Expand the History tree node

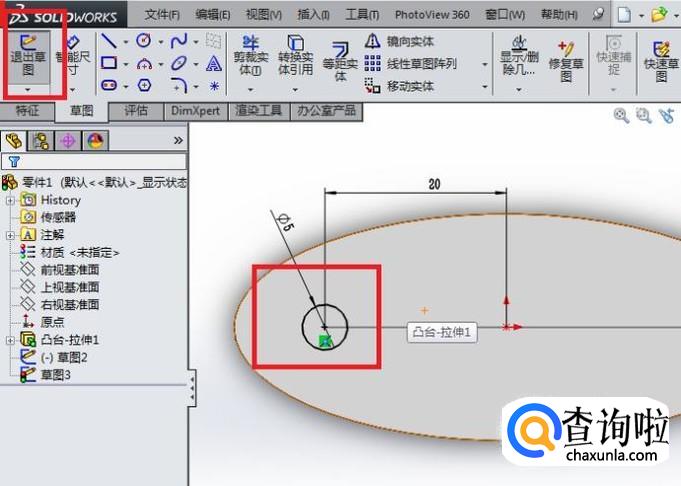[x=10, y=200]
